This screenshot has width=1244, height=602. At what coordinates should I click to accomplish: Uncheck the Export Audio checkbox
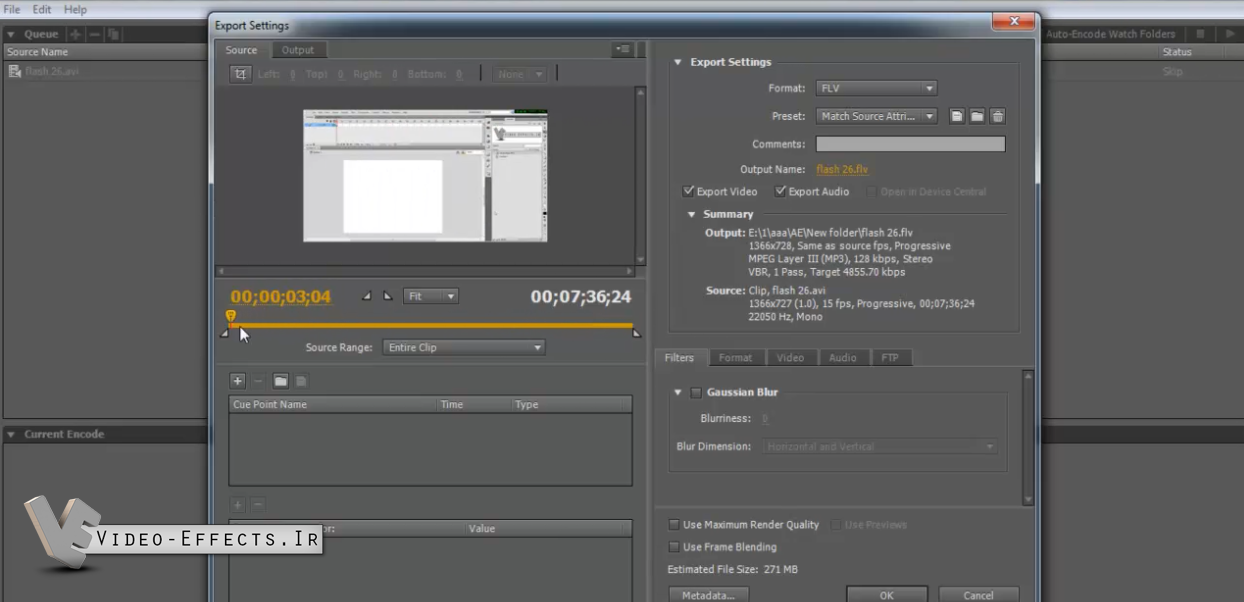tap(780, 191)
